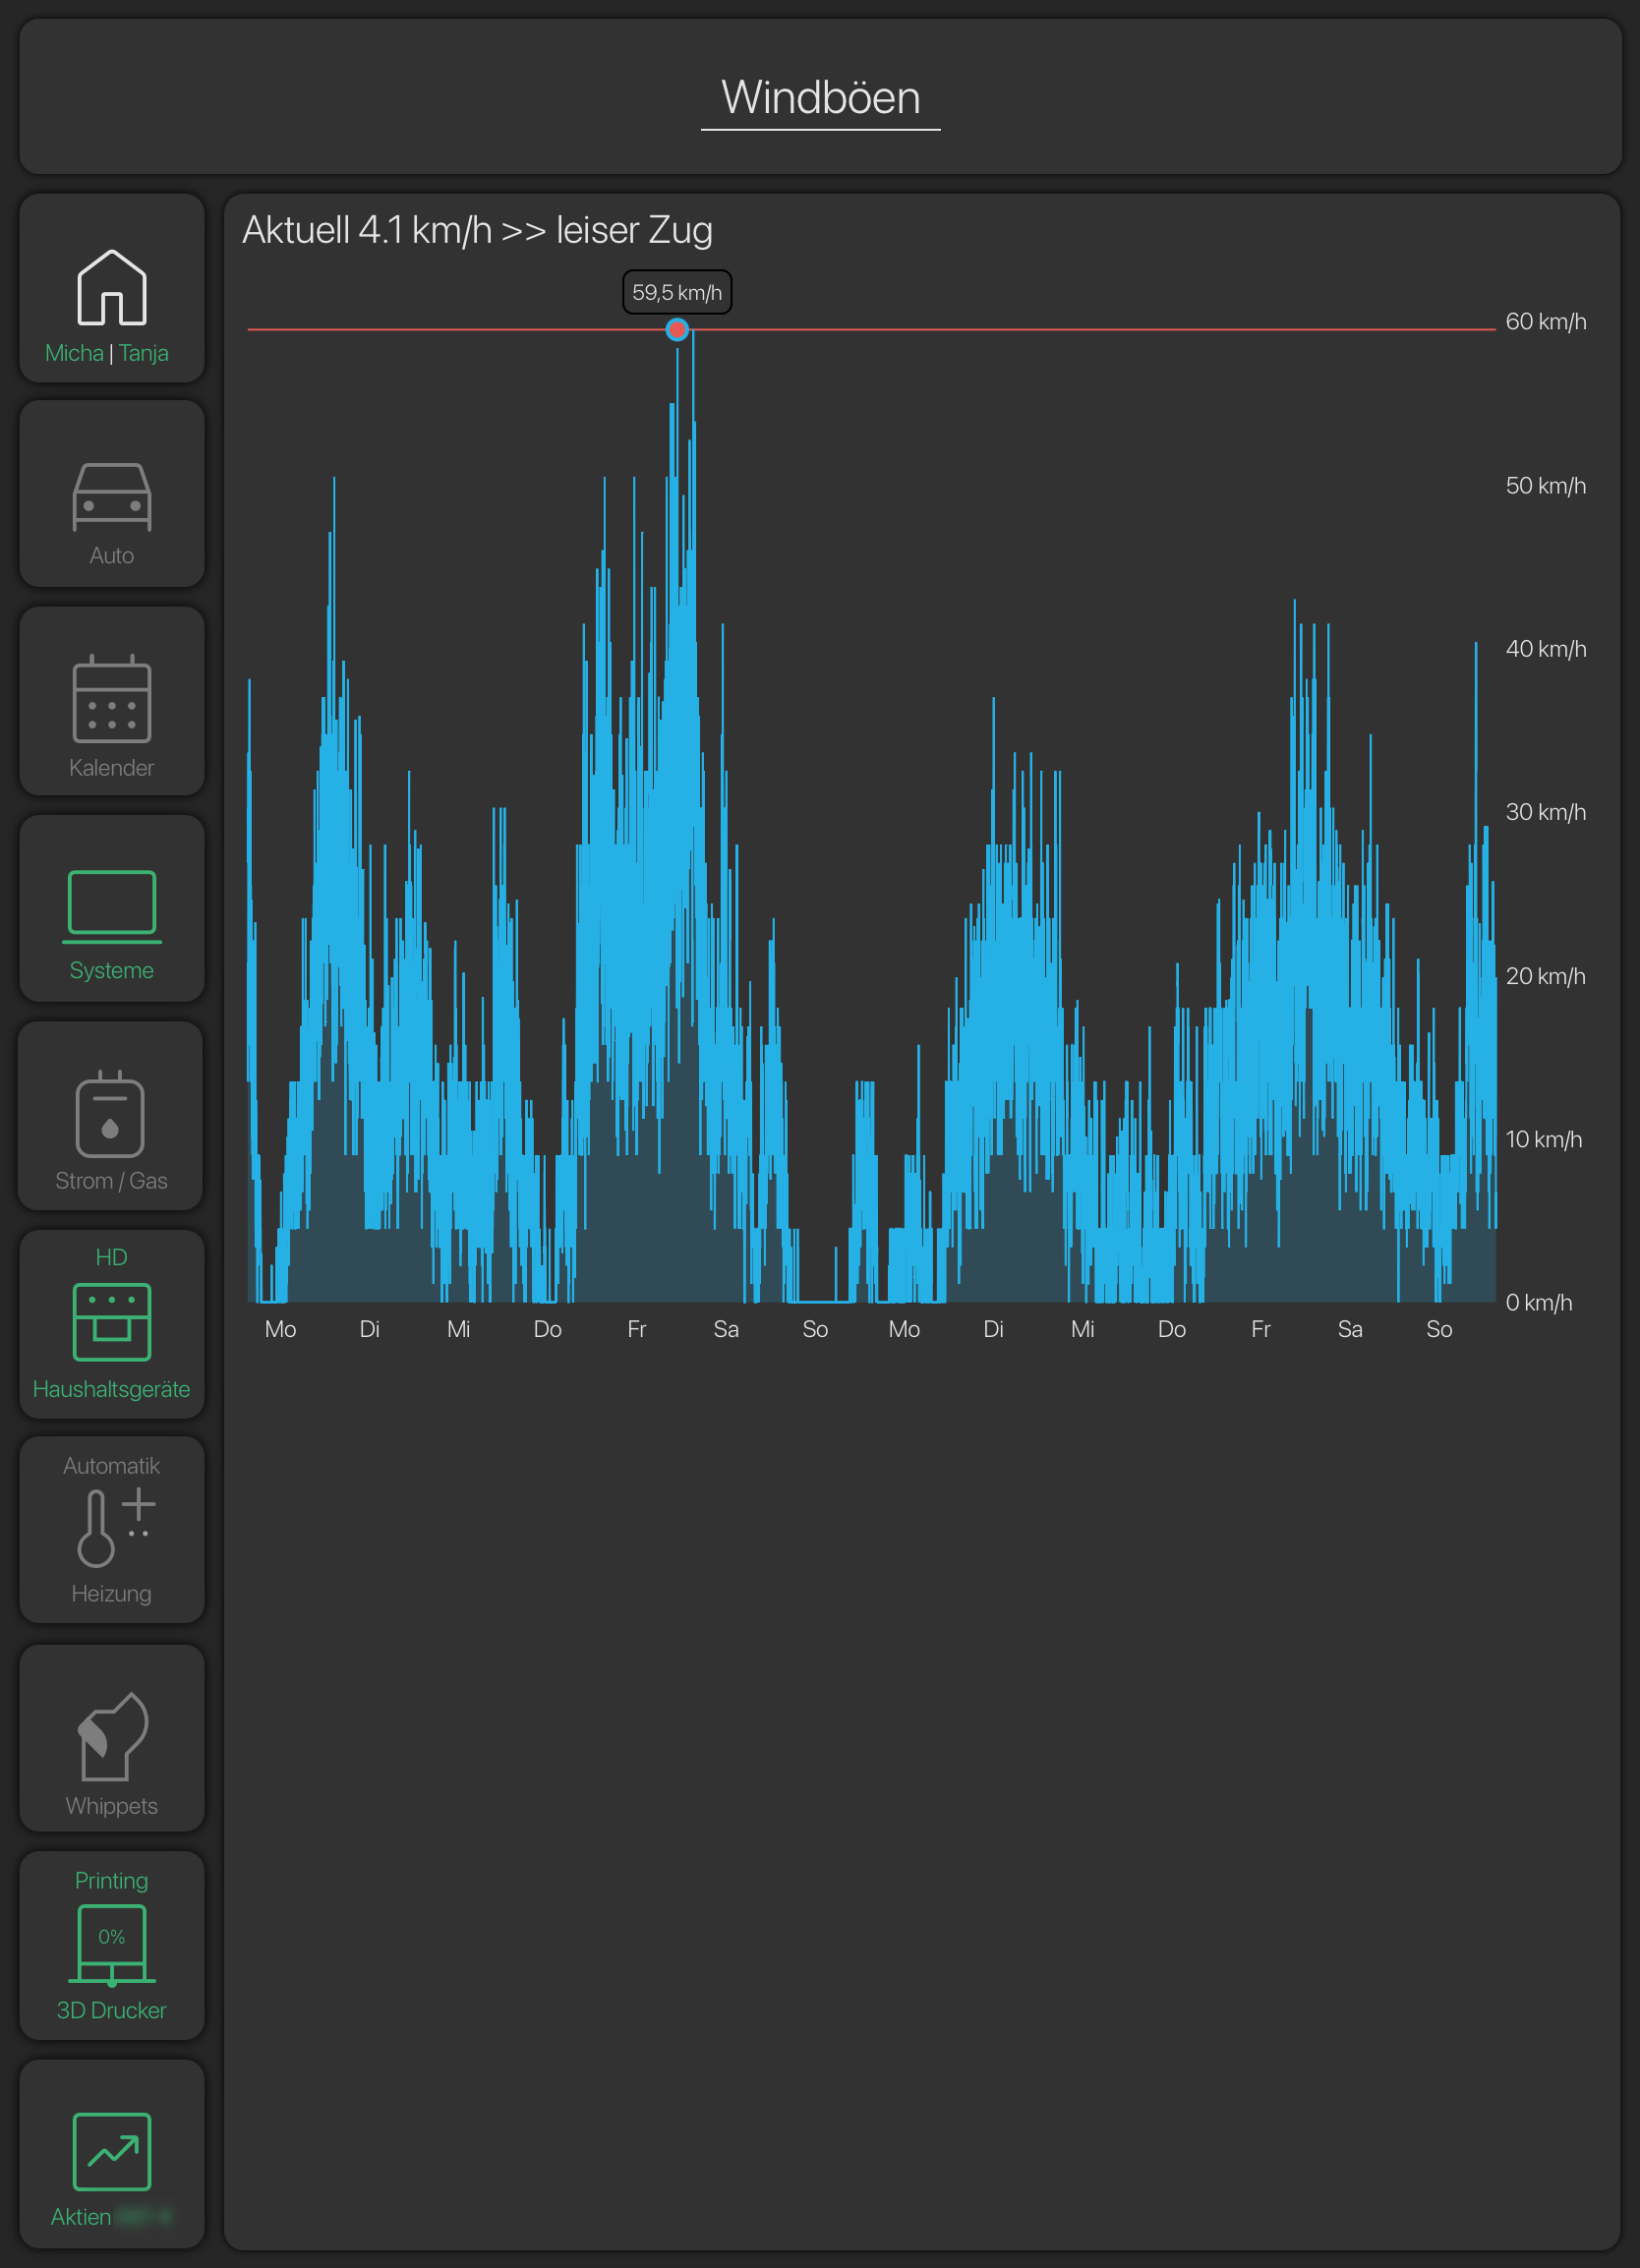The image size is (1640, 2268).
Task: Click the HD label above Haushaltsgeräte
Action: pyautogui.click(x=112, y=1257)
